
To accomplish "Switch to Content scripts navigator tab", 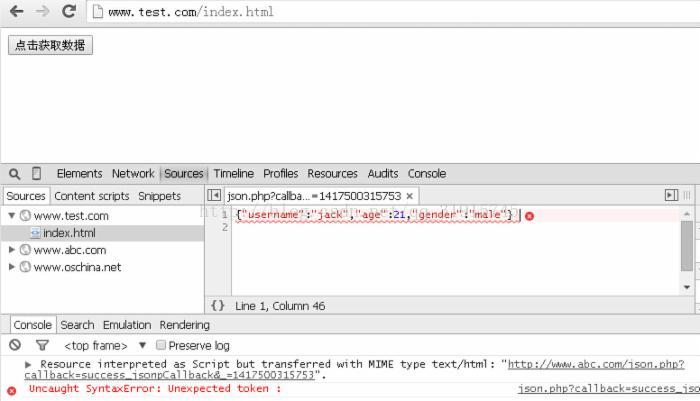I will 92,196.
